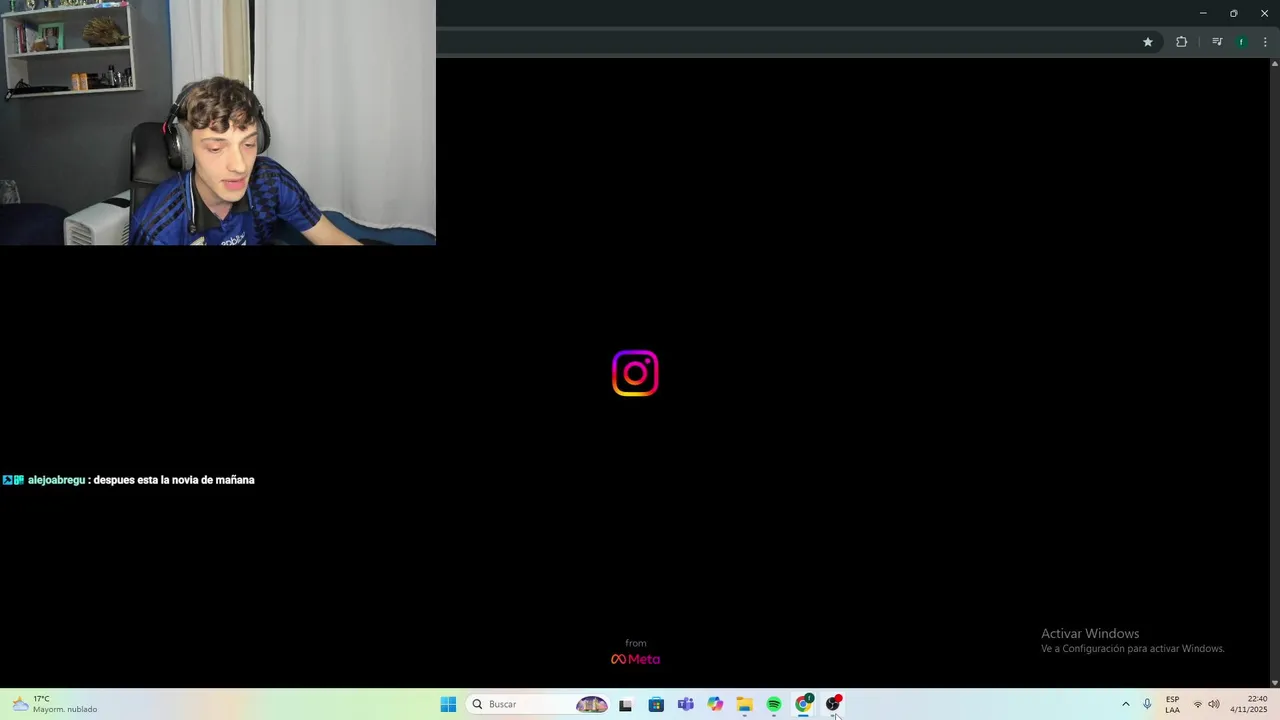Viewport: 1280px width, 720px height.
Task: Select Chrome icon in the taskbar
Action: point(803,704)
